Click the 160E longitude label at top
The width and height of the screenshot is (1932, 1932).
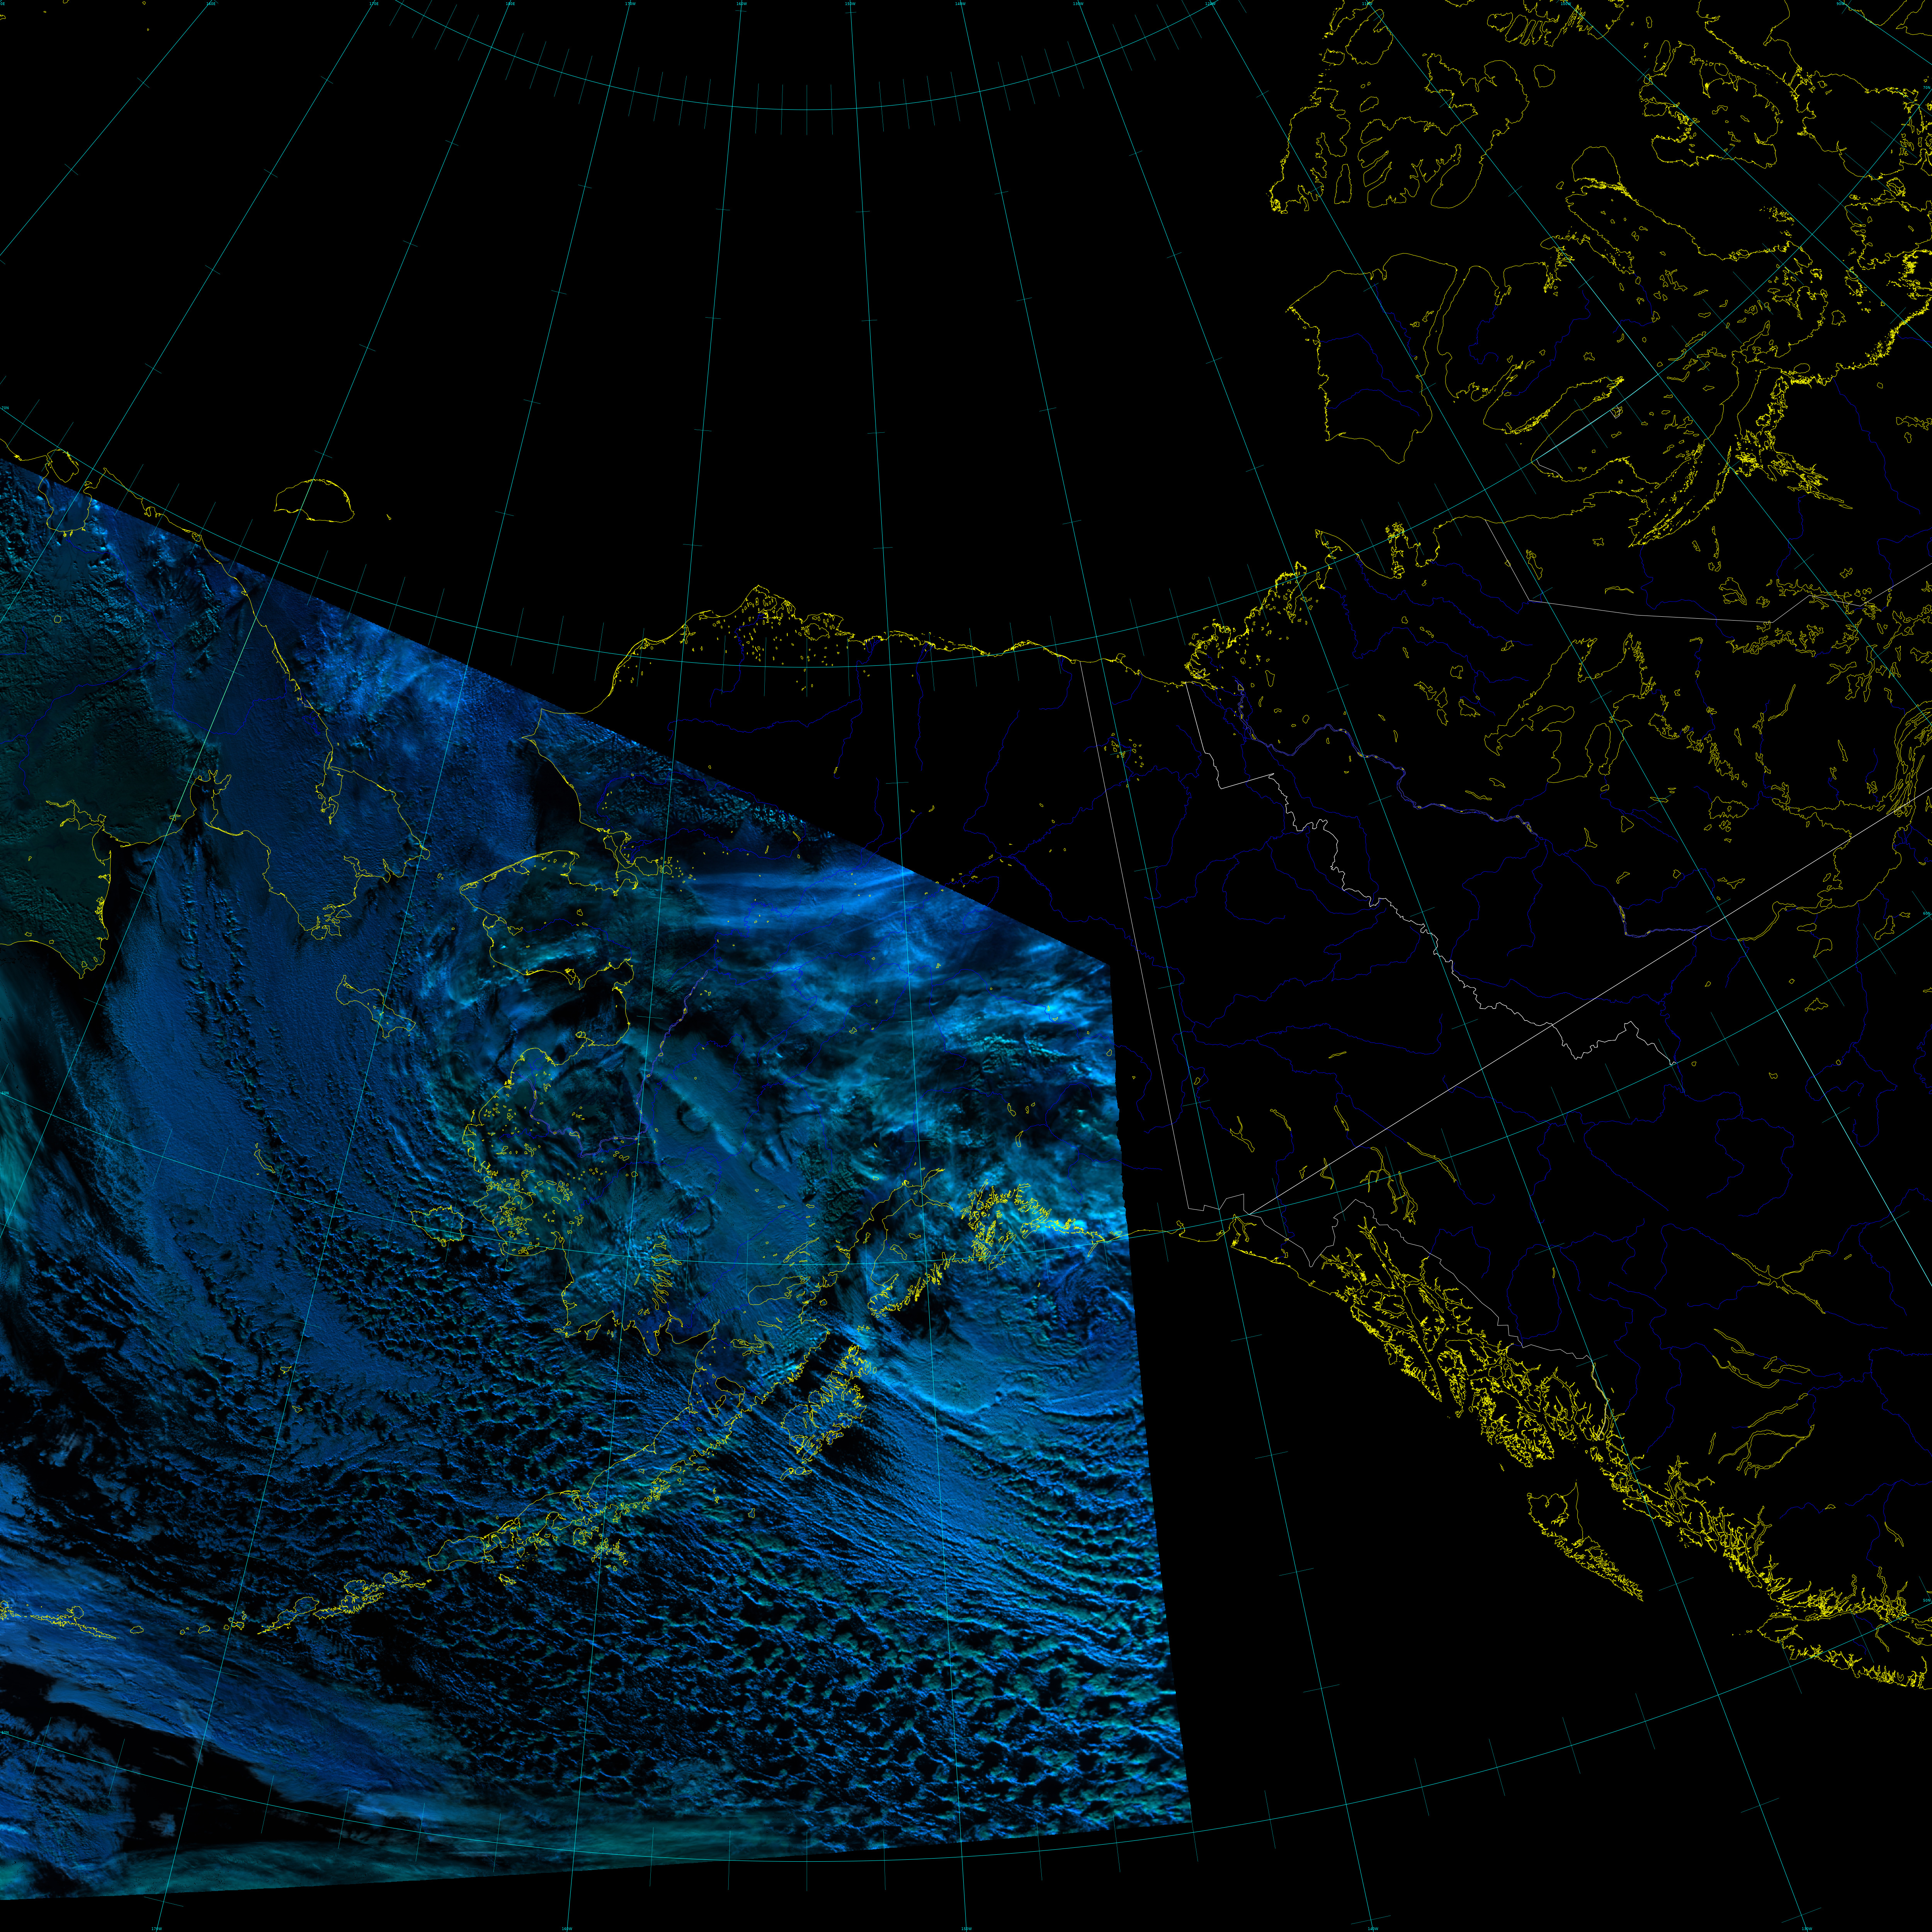[x=211, y=4]
